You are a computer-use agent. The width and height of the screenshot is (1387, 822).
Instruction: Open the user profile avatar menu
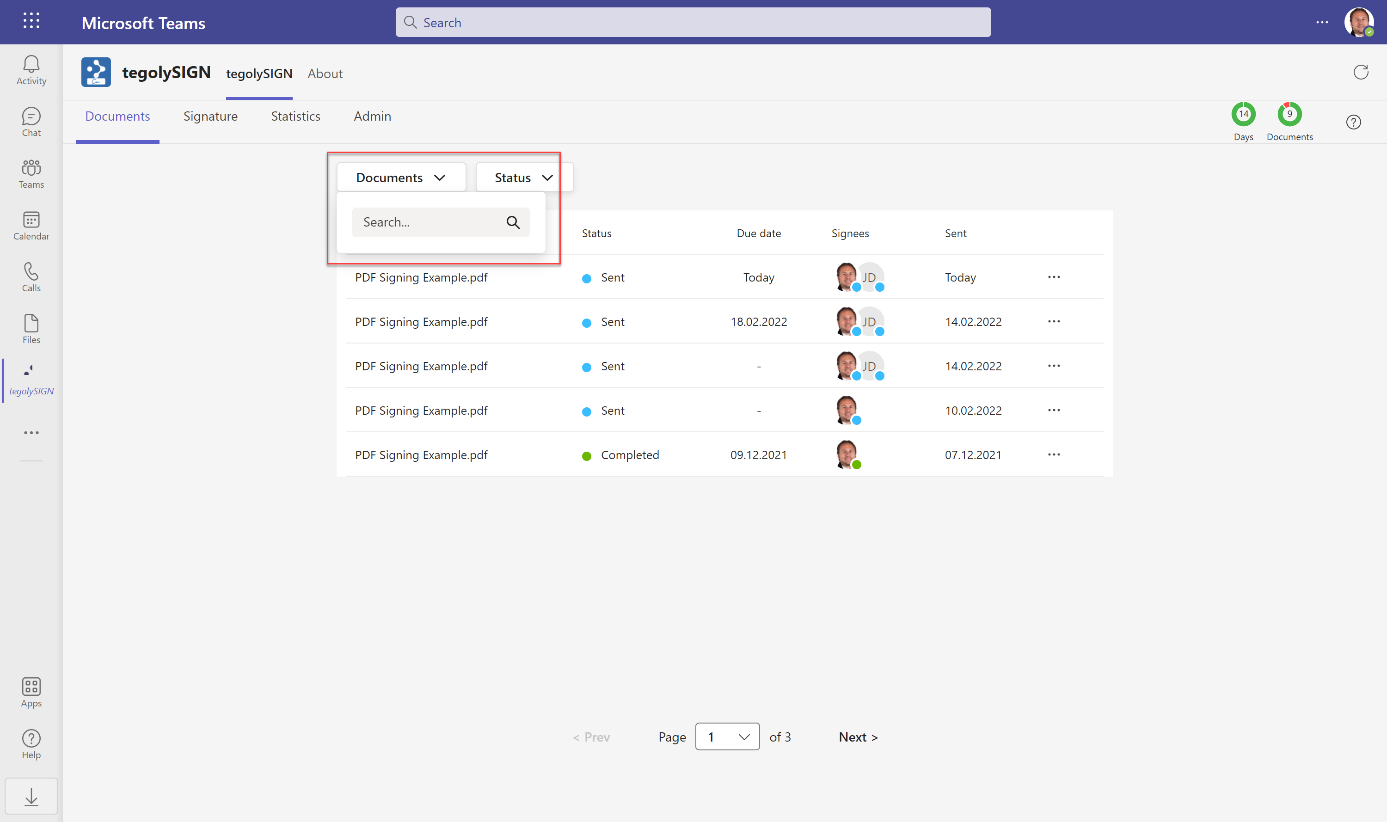coord(1359,22)
